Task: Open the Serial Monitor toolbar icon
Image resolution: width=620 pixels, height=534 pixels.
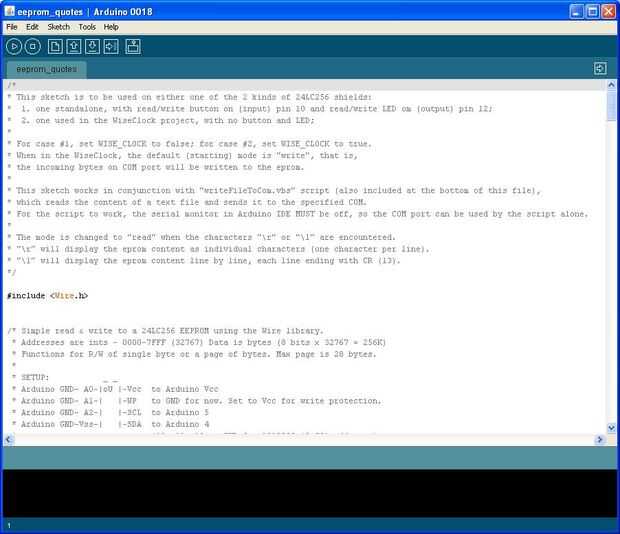Action: (x=133, y=47)
